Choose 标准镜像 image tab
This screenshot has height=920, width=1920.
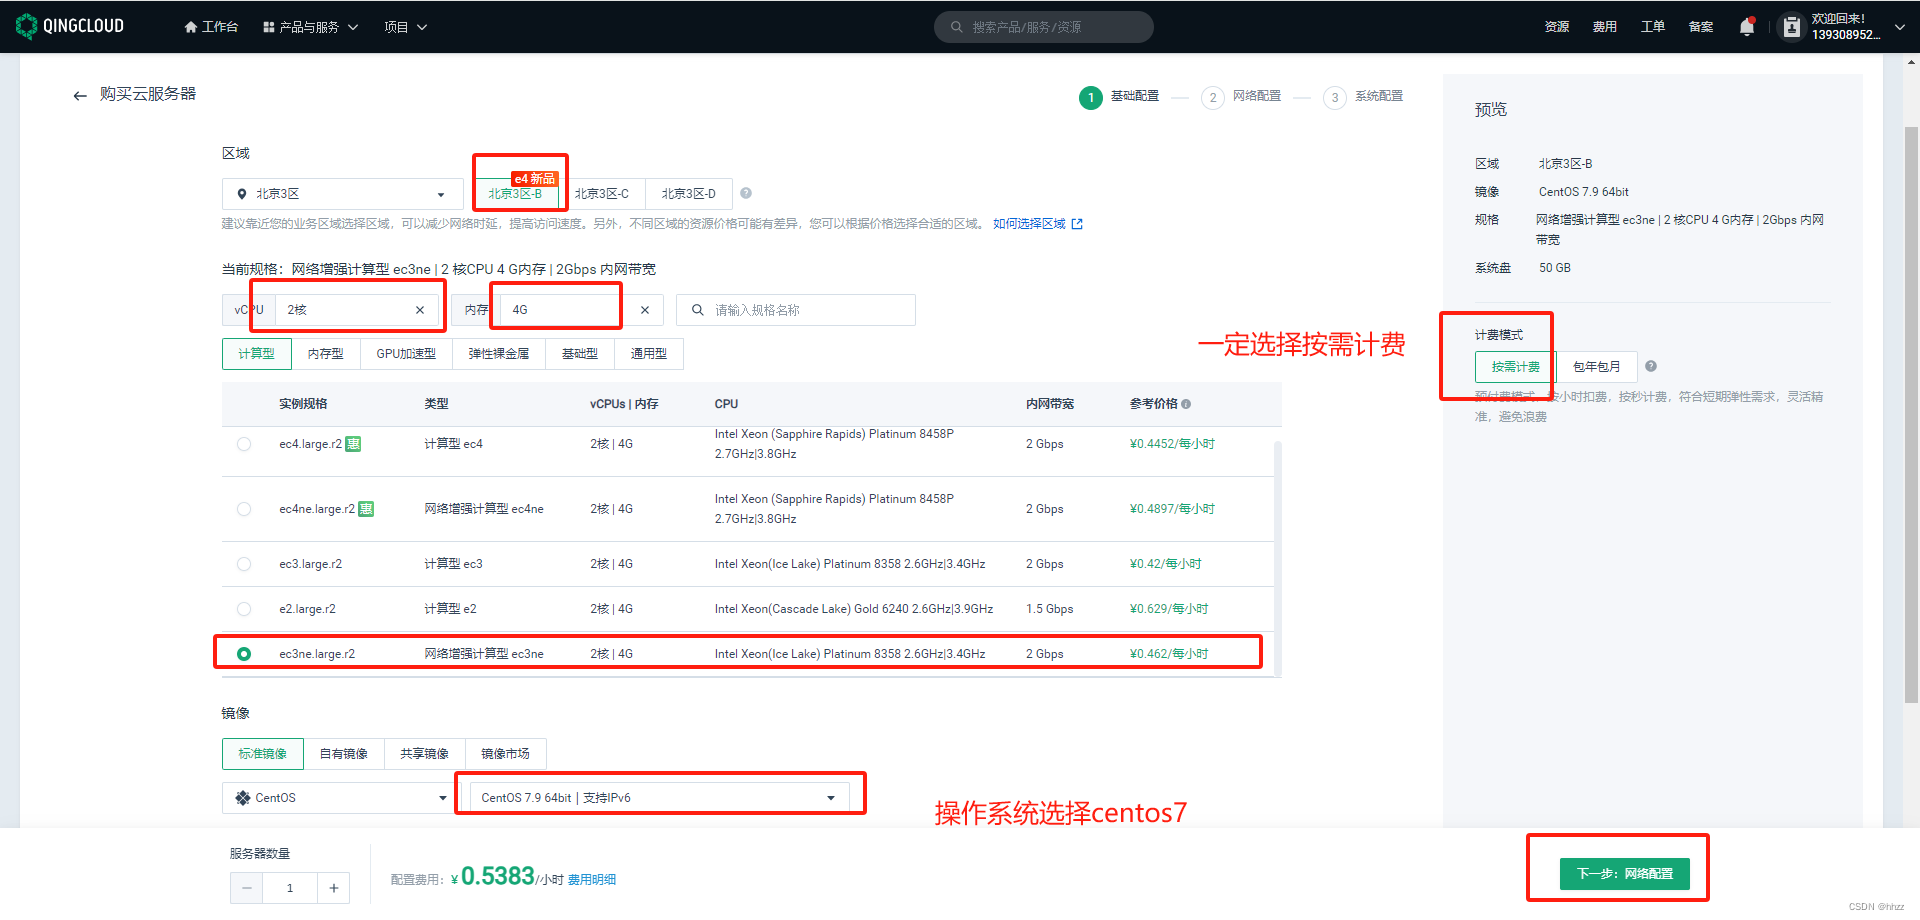point(263,754)
